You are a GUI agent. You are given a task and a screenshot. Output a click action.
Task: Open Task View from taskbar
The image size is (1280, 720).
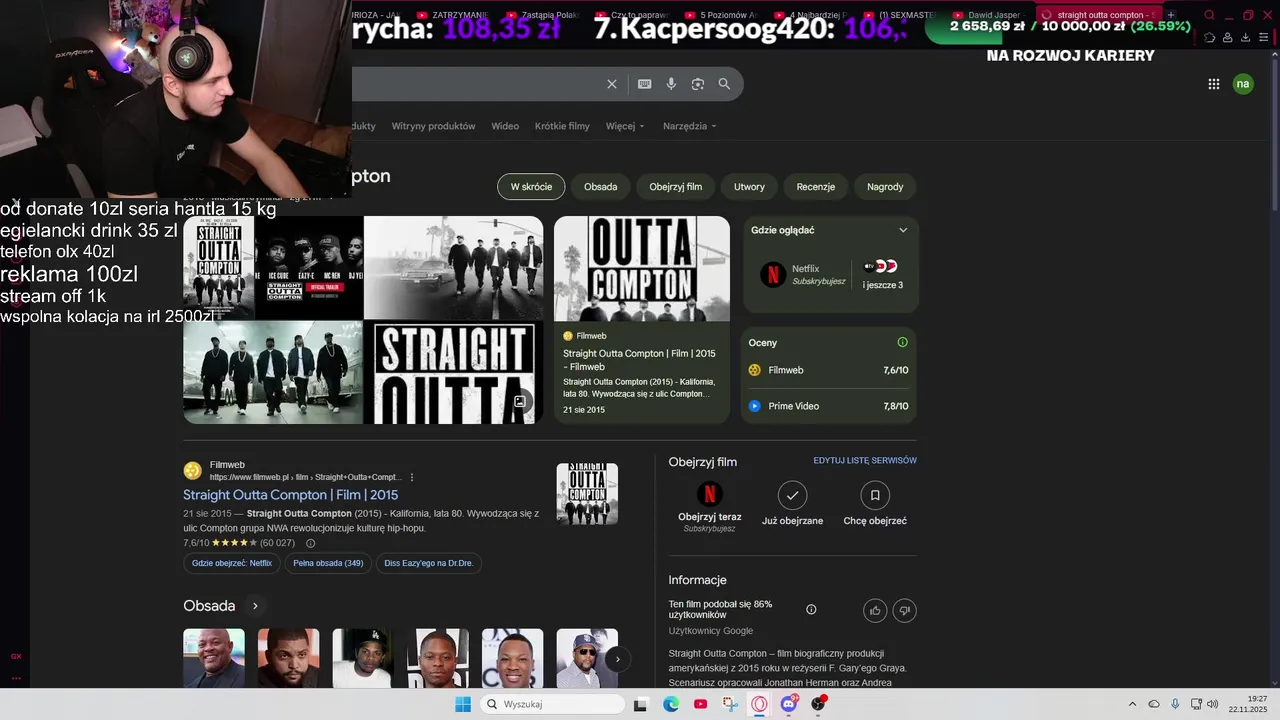click(x=641, y=704)
